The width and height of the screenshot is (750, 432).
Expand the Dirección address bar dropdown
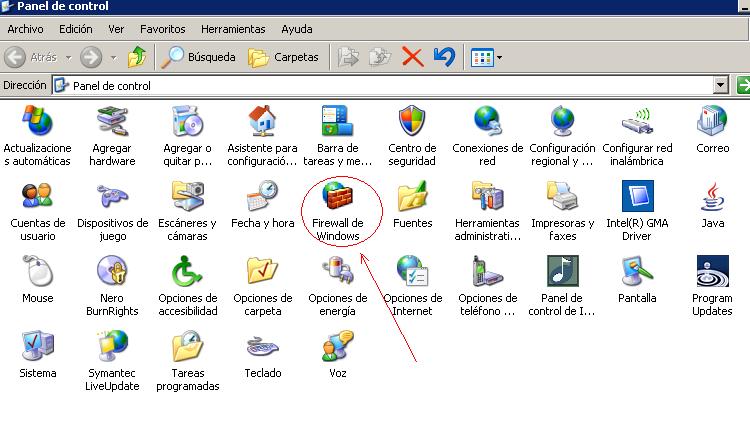click(720, 86)
